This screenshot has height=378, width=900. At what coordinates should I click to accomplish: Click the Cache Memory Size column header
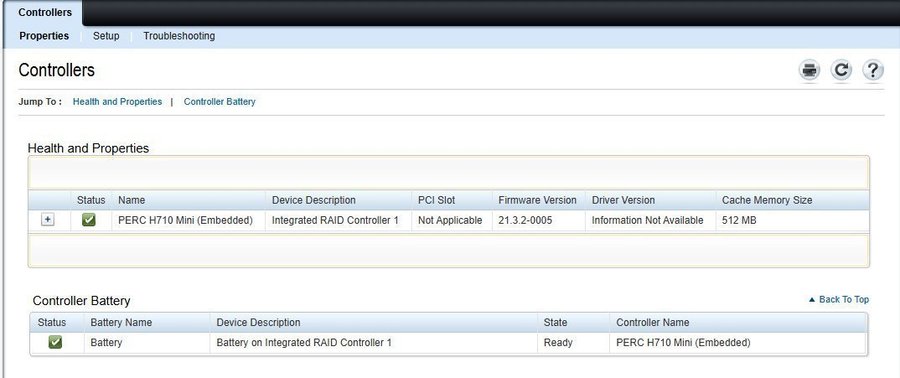(767, 200)
